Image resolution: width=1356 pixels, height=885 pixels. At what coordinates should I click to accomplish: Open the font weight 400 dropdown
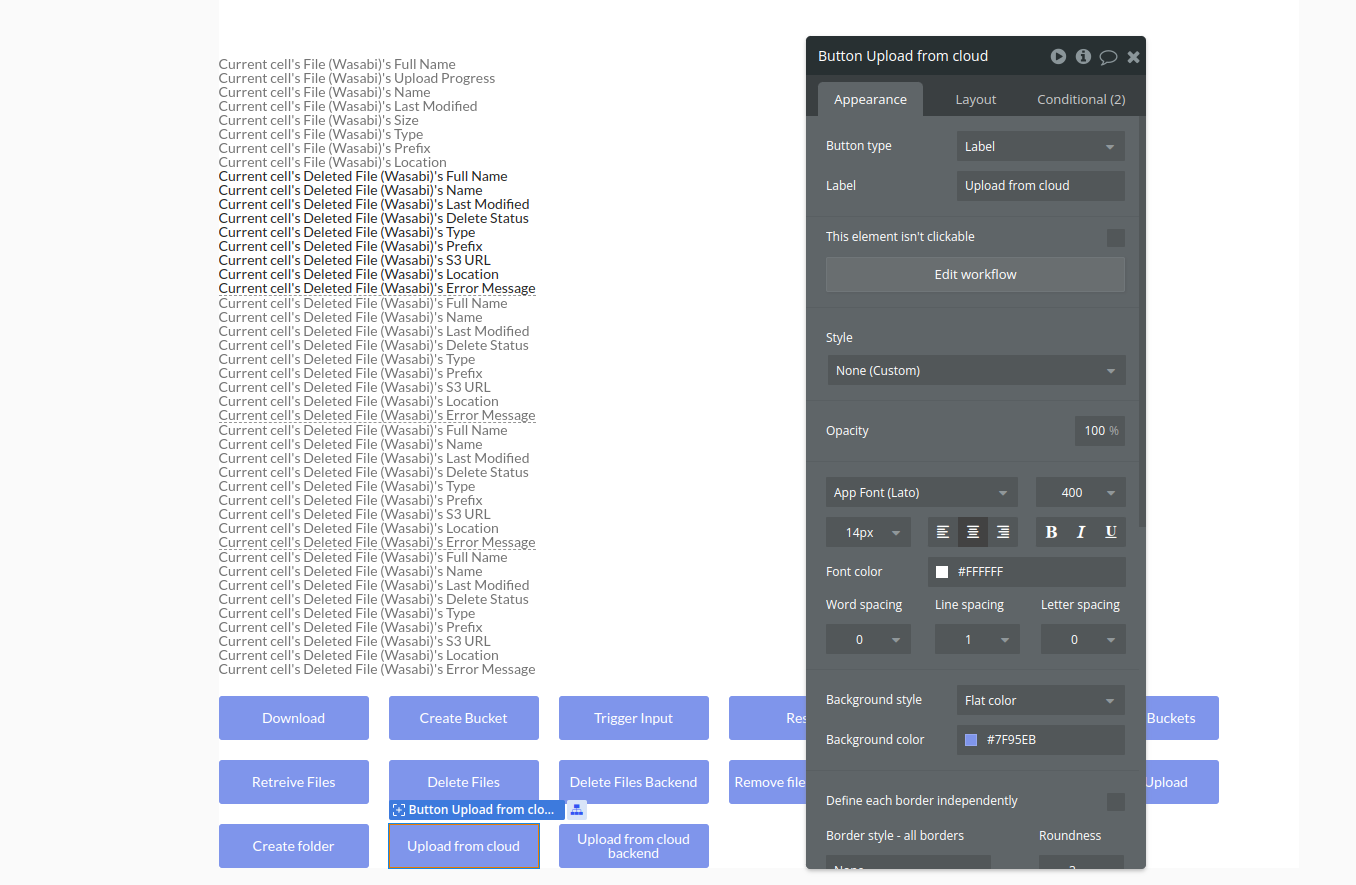pyautogui.click(x=1081, y=492)
